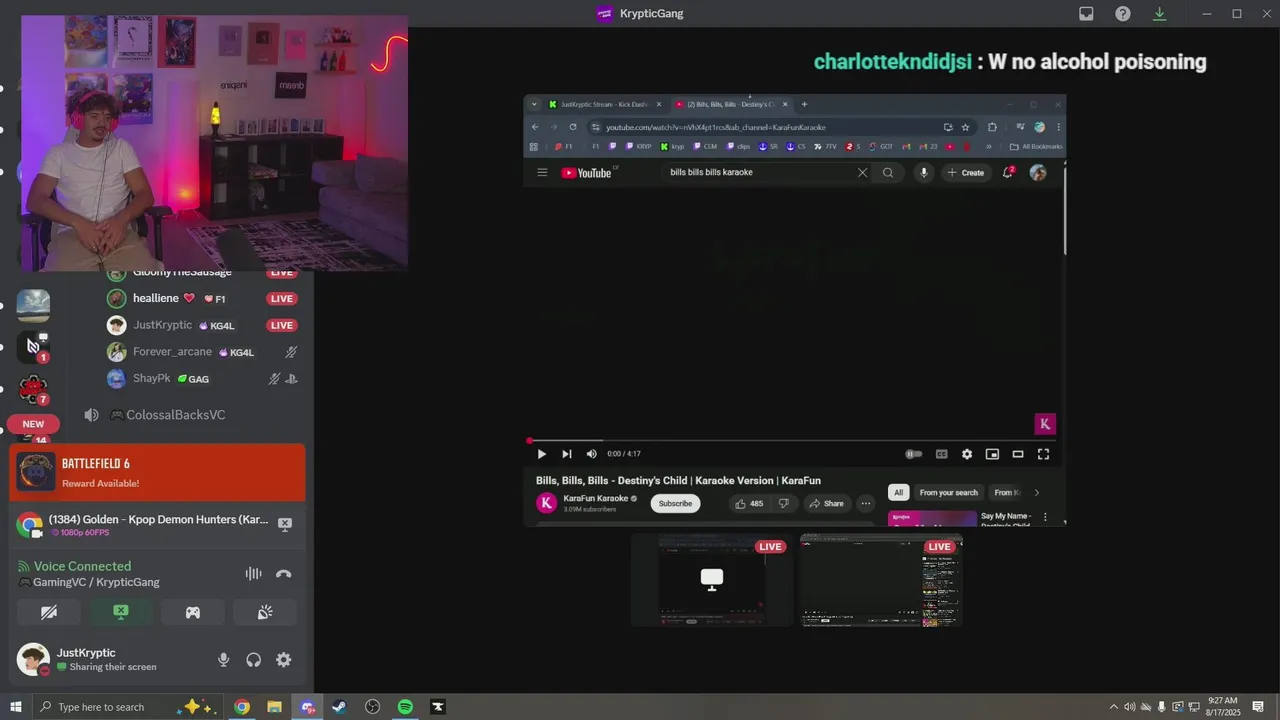The width and height of the screenshot is (1280, 720).
Task: Select user JustKryptic in voice channel list
Action: point(162,325)
